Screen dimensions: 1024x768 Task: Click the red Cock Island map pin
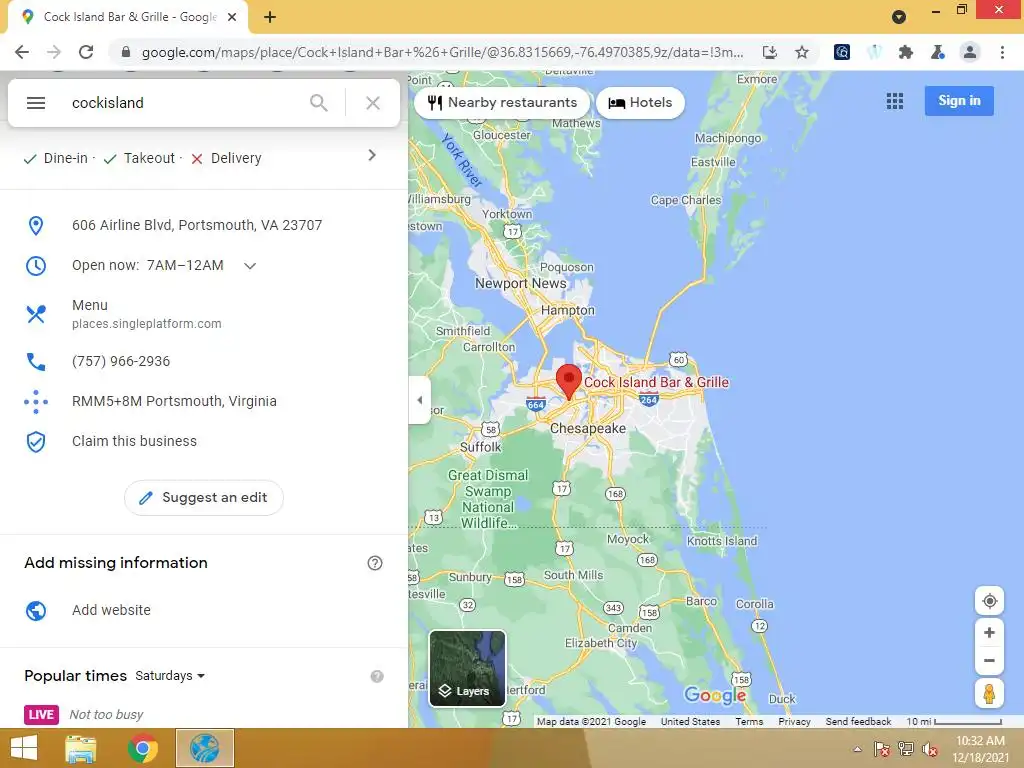coord(569,381)
